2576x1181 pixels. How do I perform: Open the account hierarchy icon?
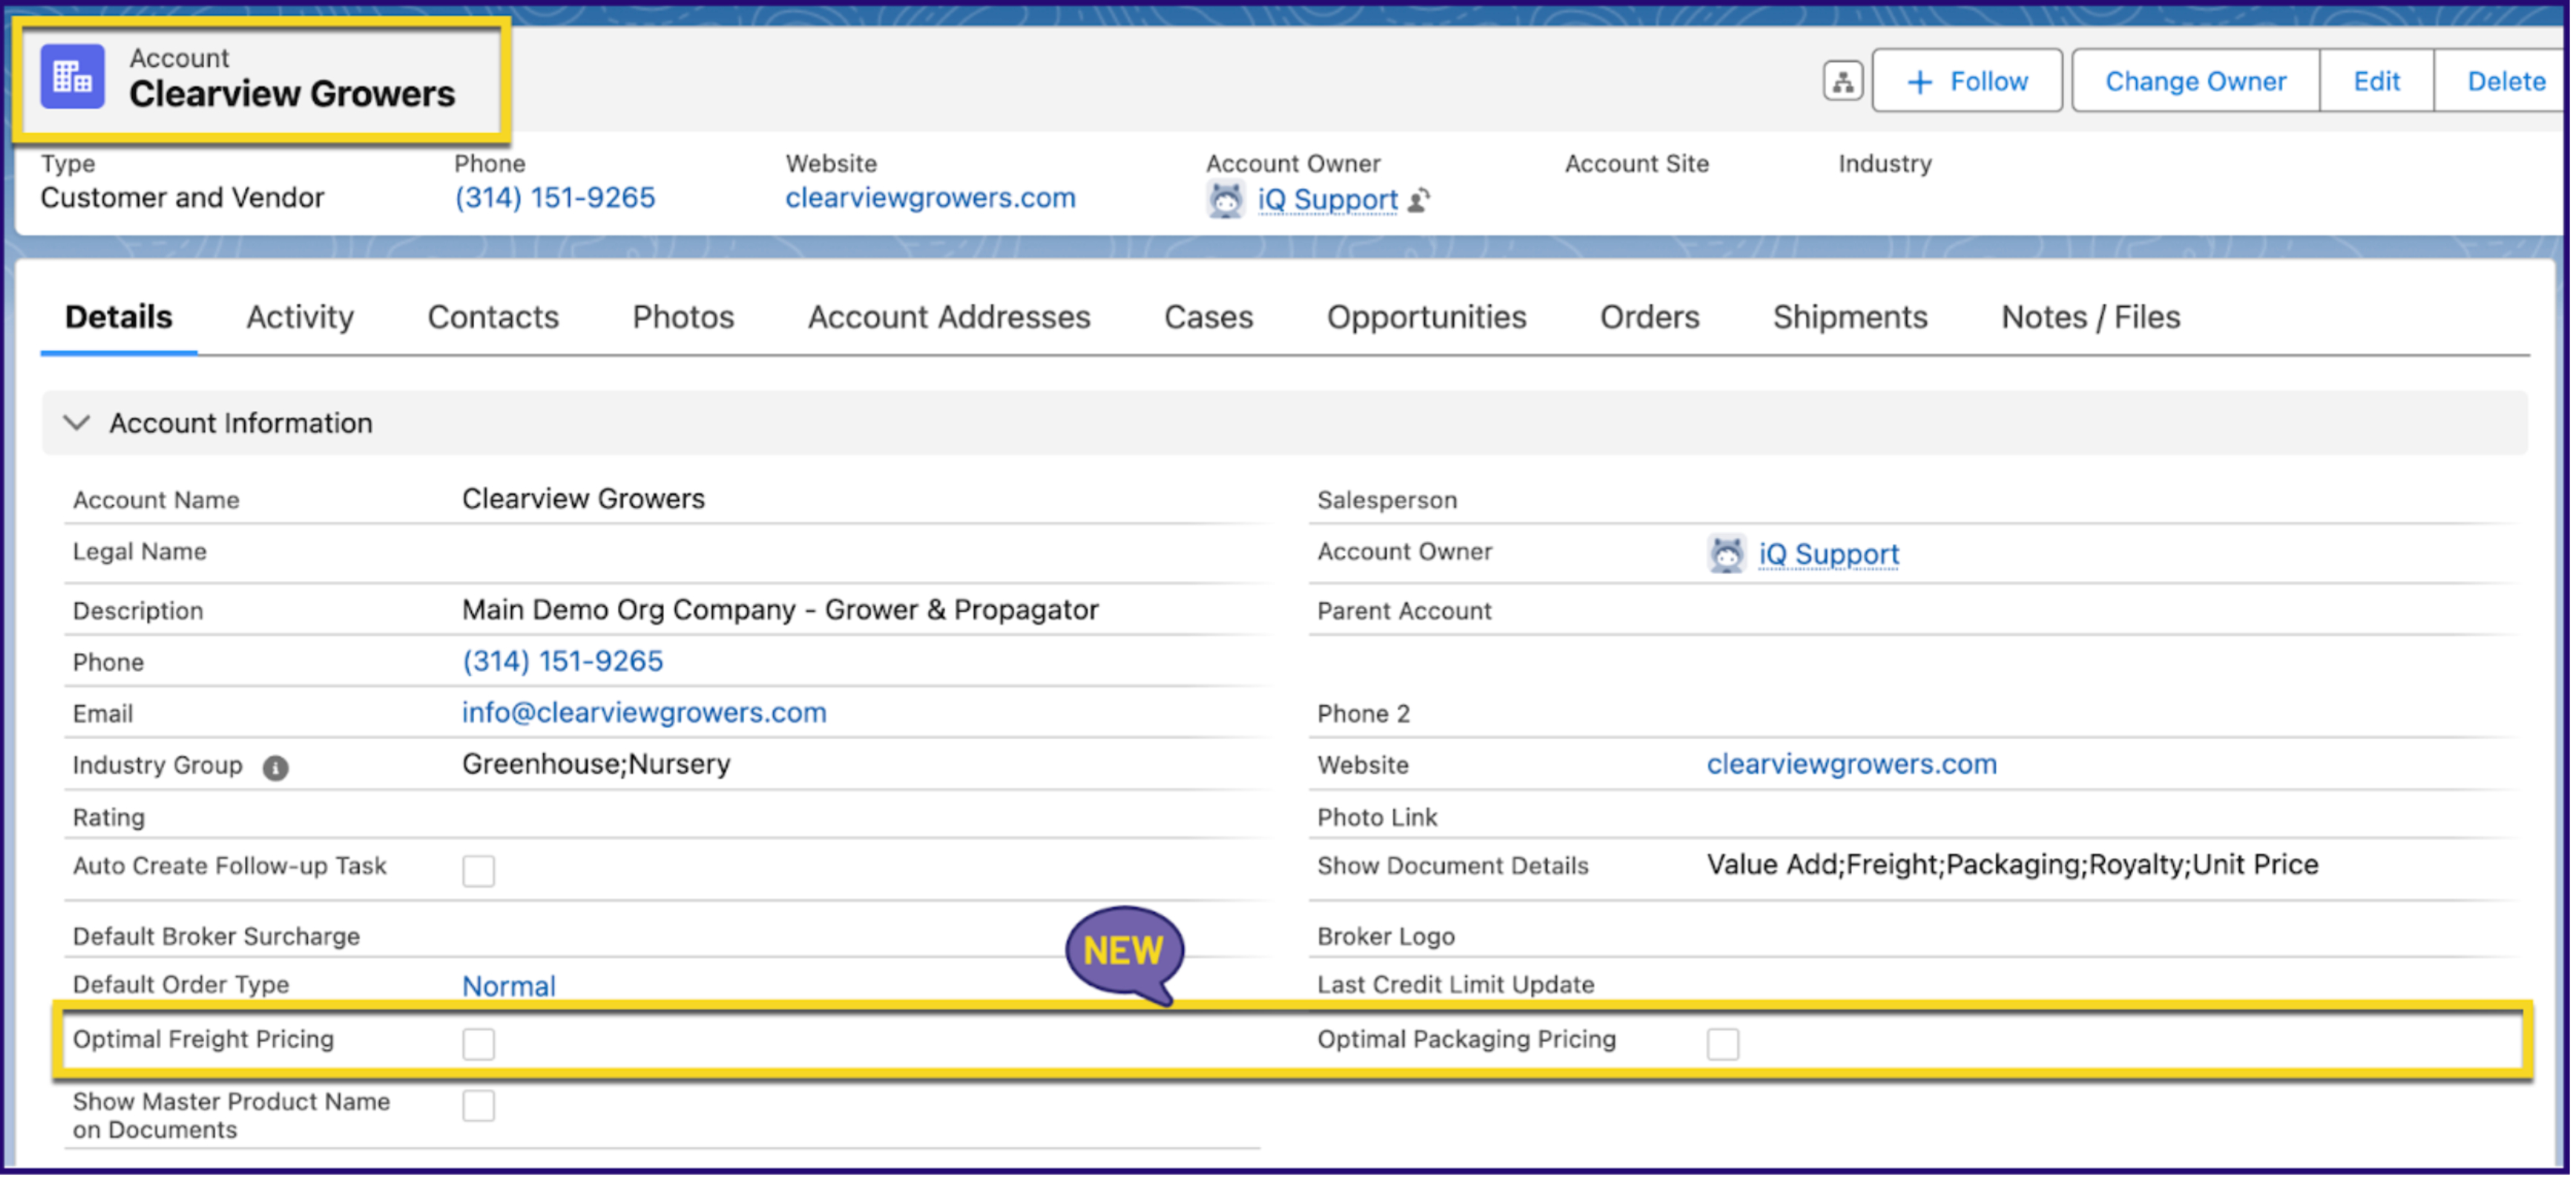coord(1842,81)
